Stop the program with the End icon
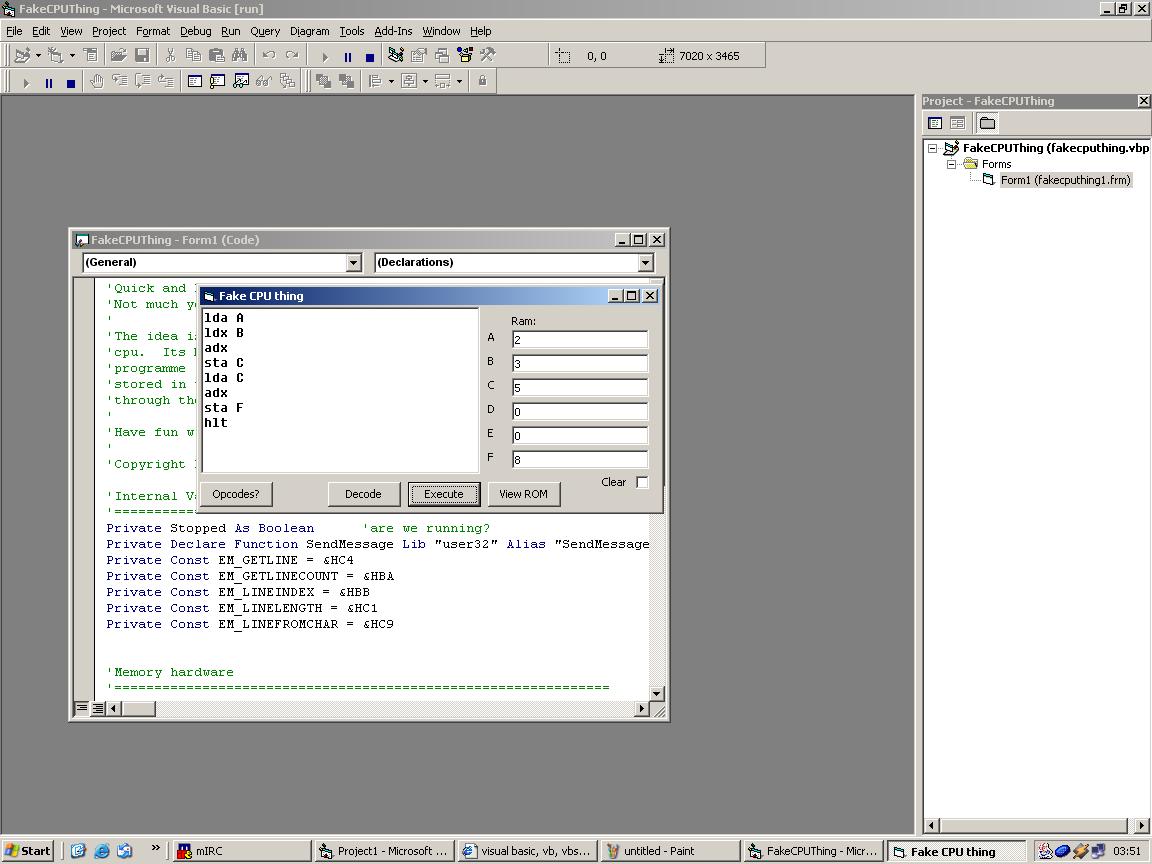The width and height of the screenshot is (1152, 864). coord(370,57)
